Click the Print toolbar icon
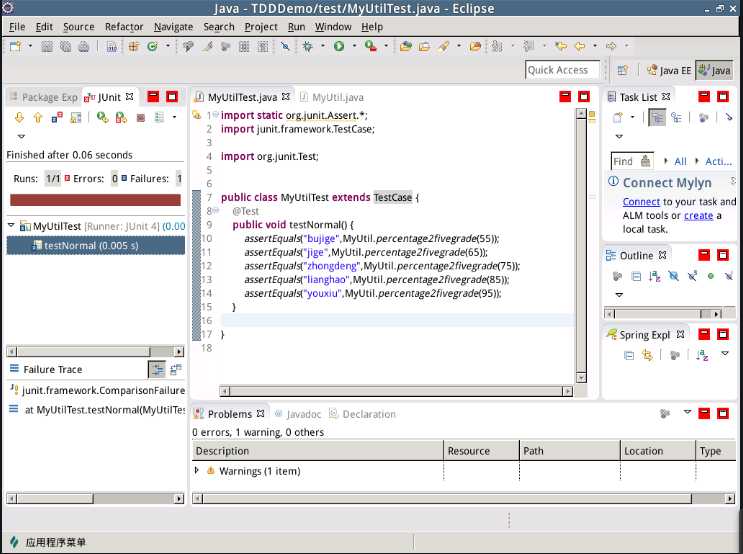Viewport: 743px width, 554px height. 83,46
